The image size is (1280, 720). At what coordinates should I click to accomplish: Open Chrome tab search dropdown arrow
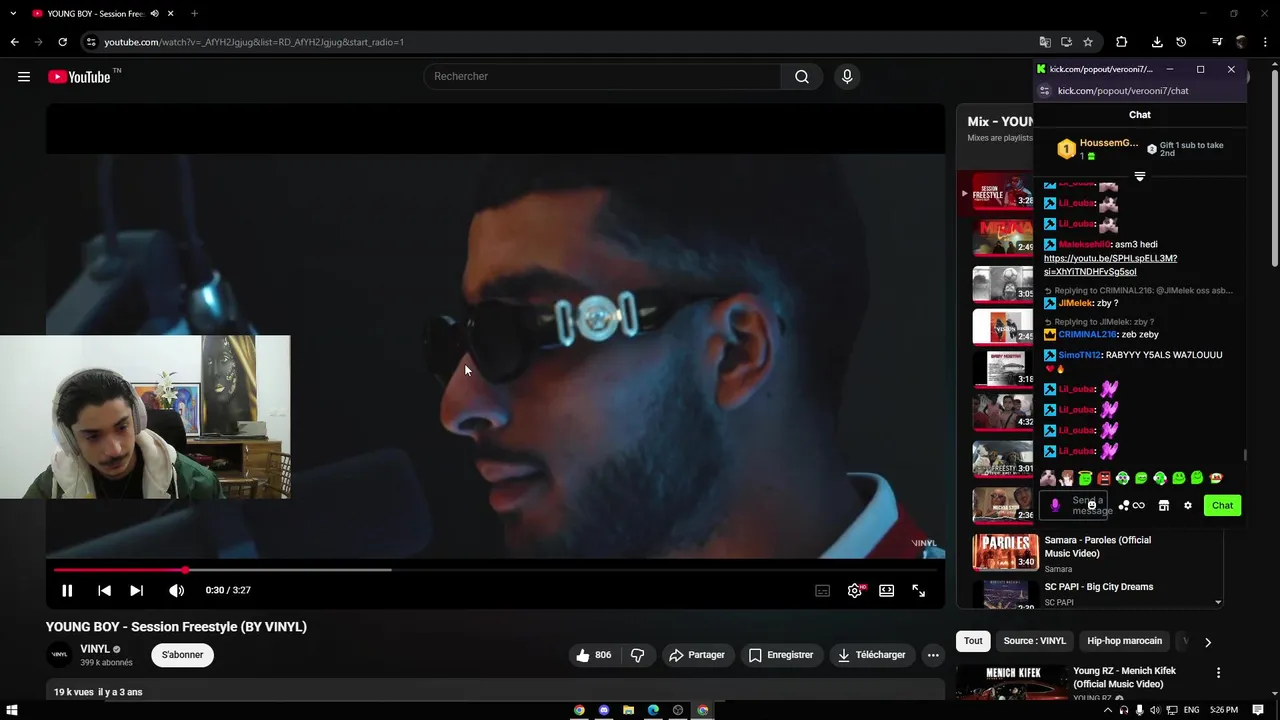click(x=13, y=14)
